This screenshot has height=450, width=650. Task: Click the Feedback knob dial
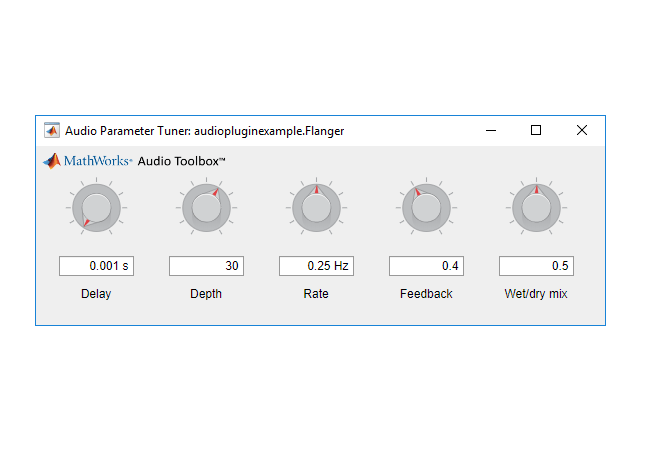click(426, 208)
